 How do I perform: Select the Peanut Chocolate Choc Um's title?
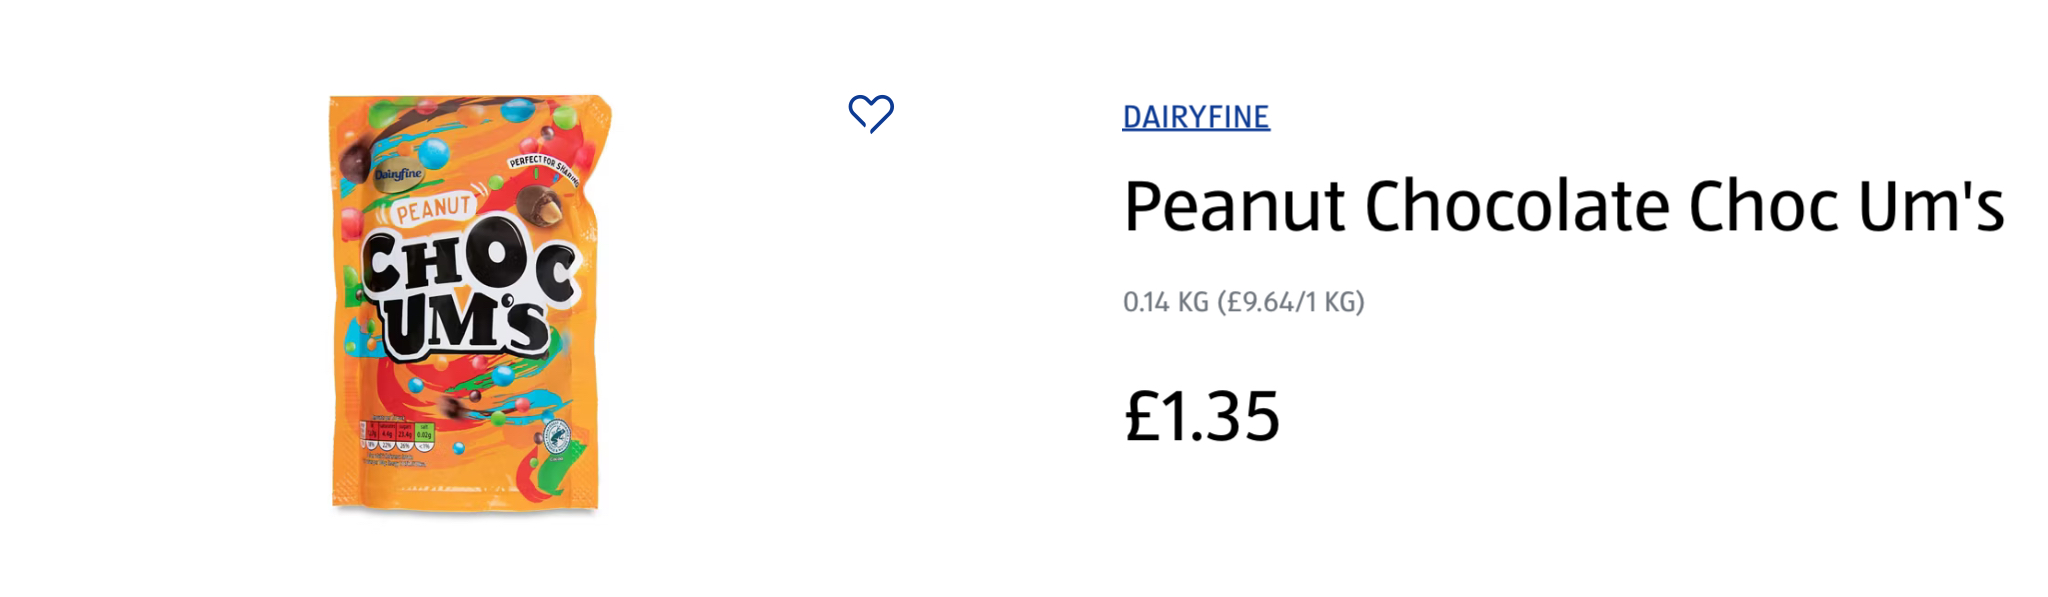[1563, 206]
